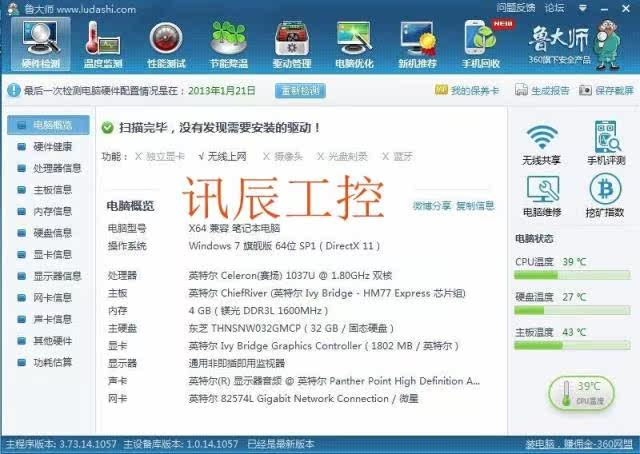Open 节能降温 energy saving tool

click(x=229, y=45)
